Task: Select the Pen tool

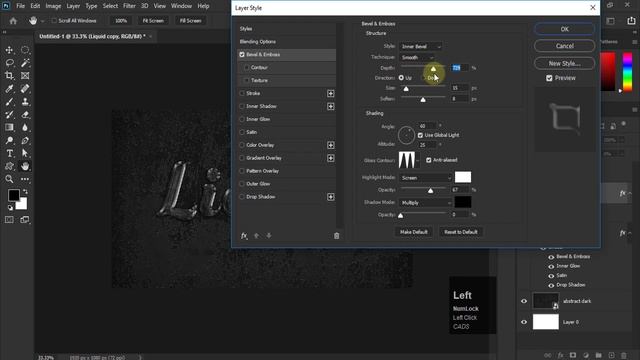Action: point(25,140)
